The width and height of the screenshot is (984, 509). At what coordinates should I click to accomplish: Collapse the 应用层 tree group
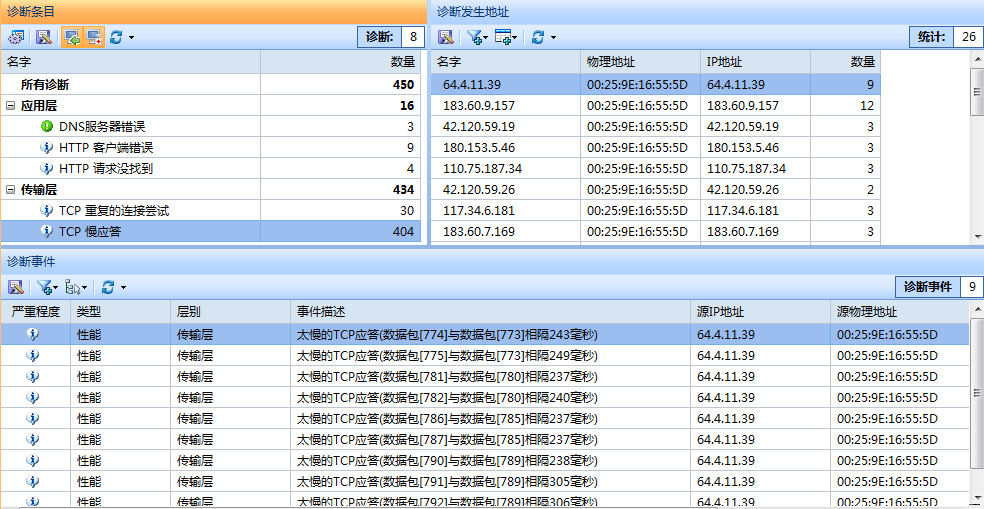[9, 106]
